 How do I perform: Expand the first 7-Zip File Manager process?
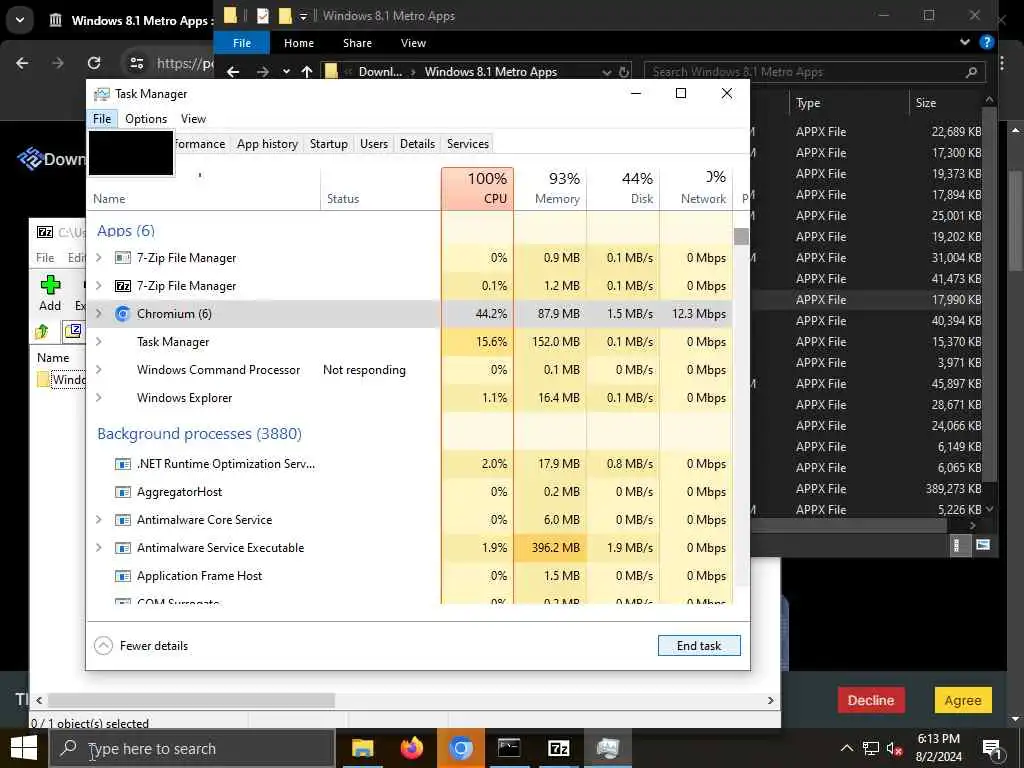pyautogui.click(x=99, y=258)
